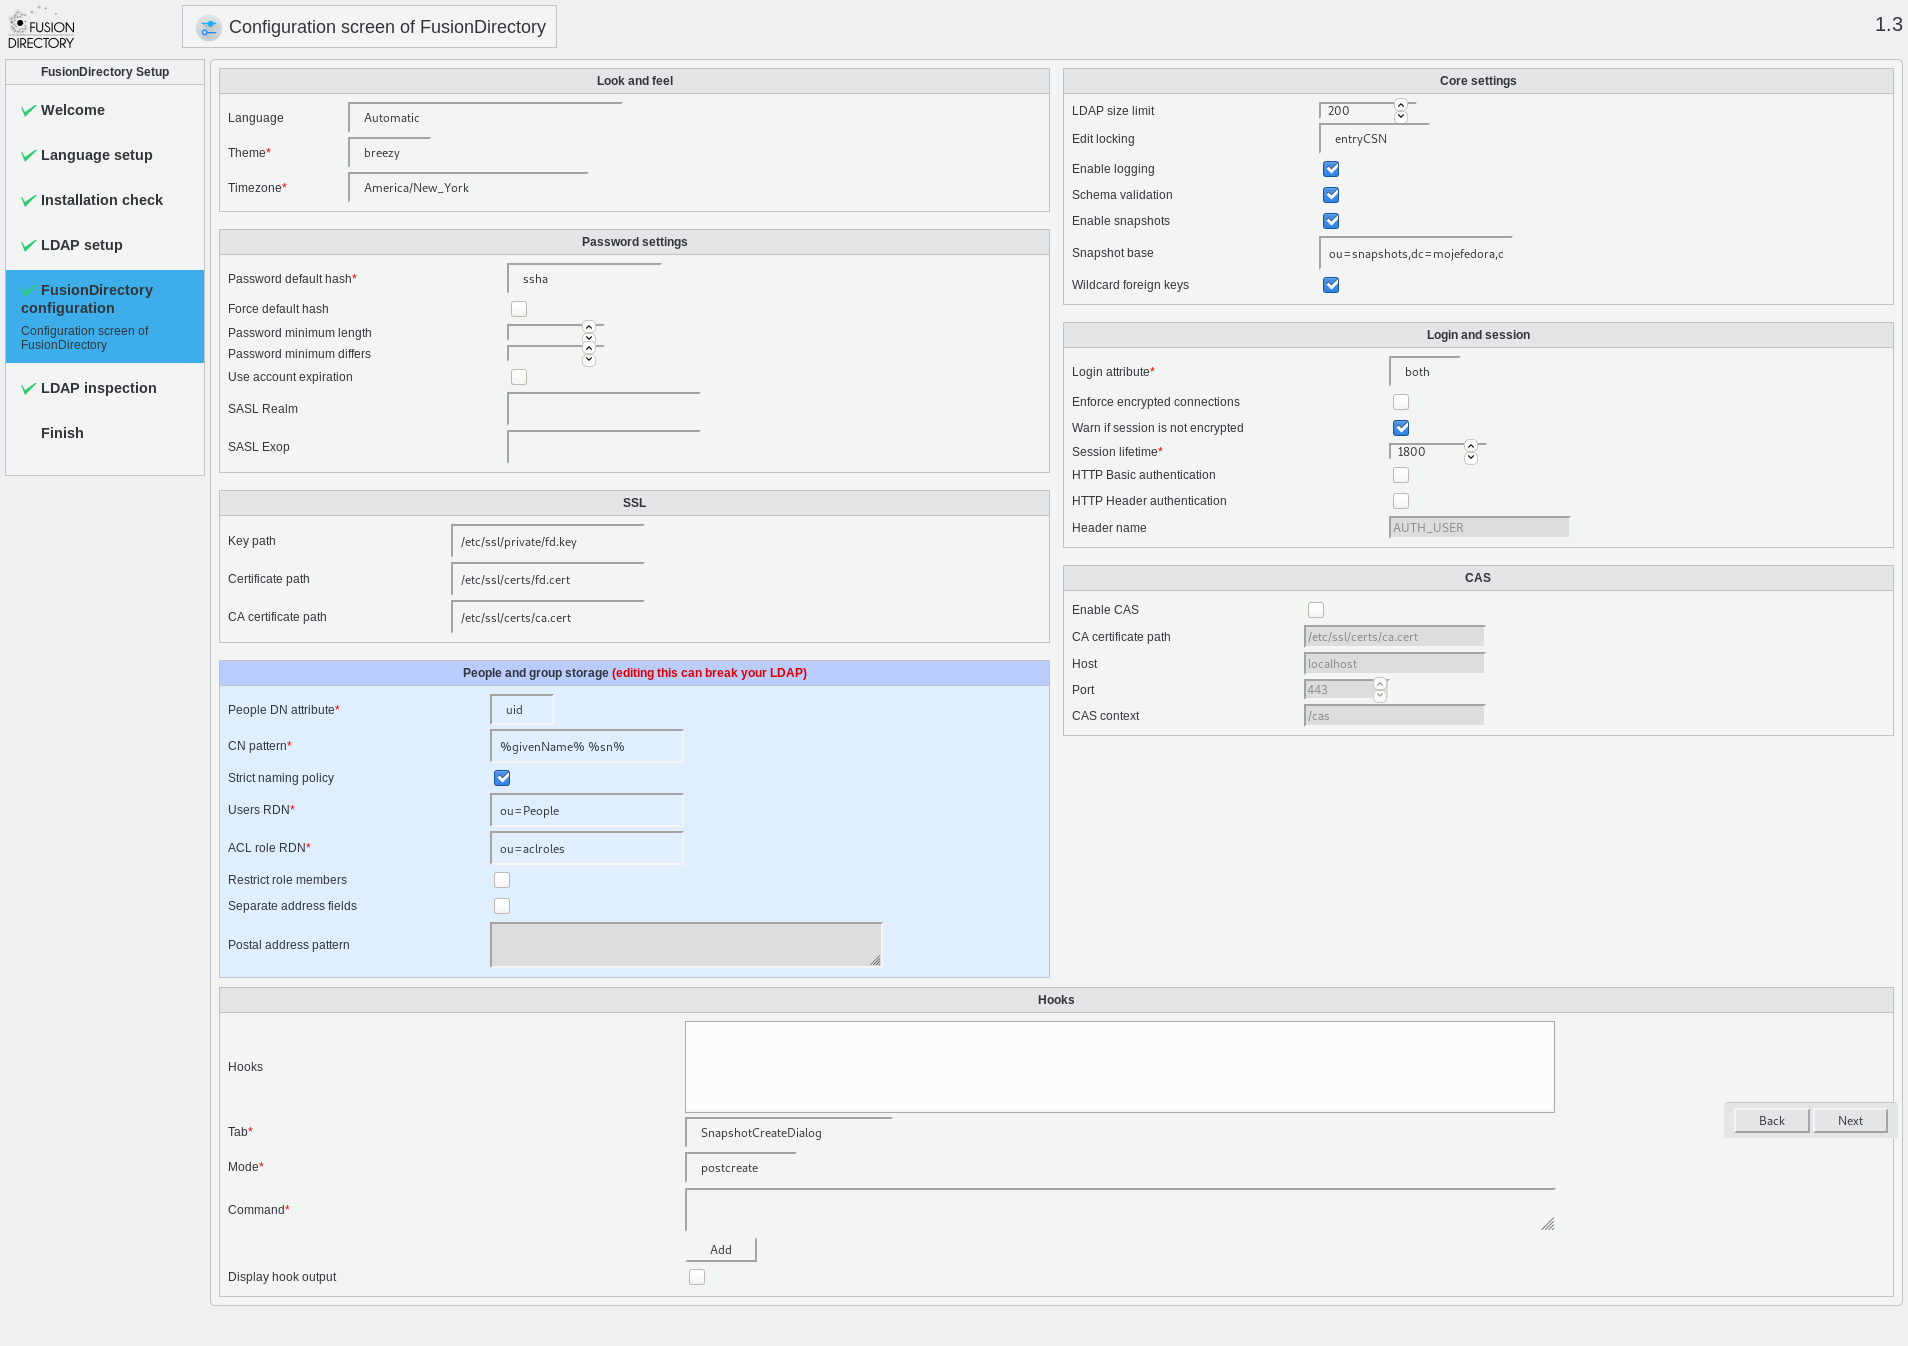The image size is (1908, 1346).
Task: Go to LDAP inspection step
Action: (98, 388)
